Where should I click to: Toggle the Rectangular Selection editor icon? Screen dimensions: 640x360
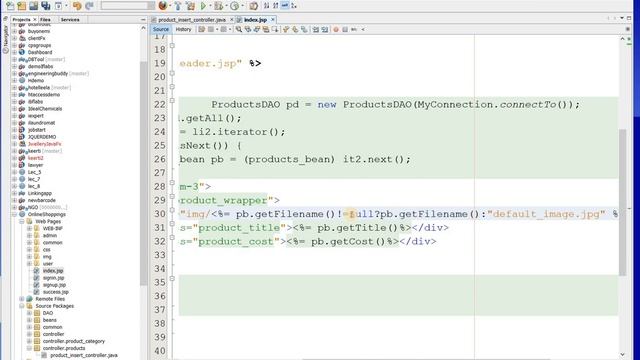275,29
